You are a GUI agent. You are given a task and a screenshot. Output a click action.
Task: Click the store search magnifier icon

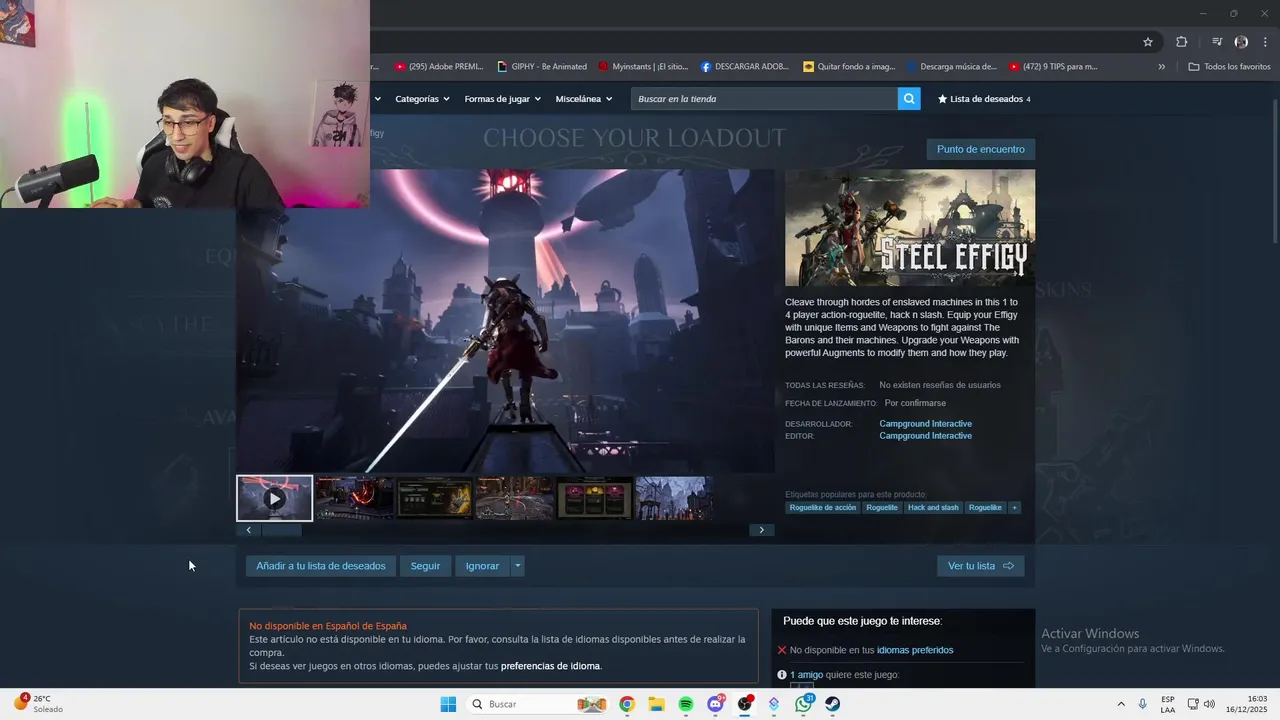pyautogui.click(x=909, y=98)
